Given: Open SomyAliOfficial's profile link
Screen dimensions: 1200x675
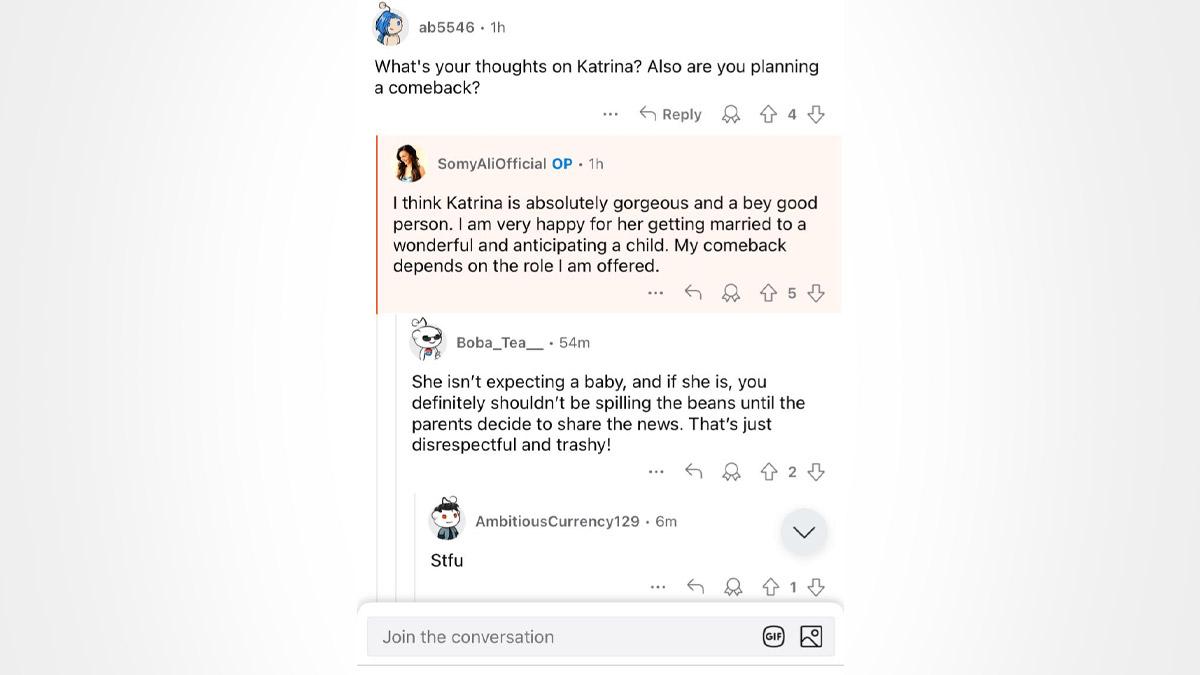Looking at the screenshot, I should coord(491,164).
